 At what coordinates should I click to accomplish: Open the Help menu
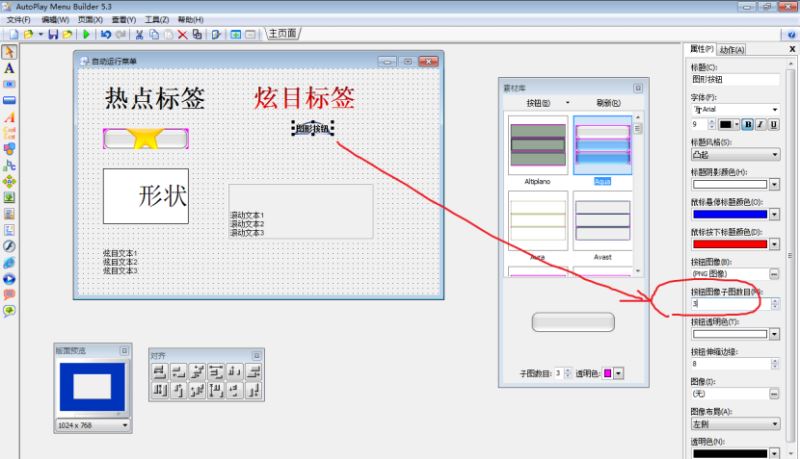(190, 19)
